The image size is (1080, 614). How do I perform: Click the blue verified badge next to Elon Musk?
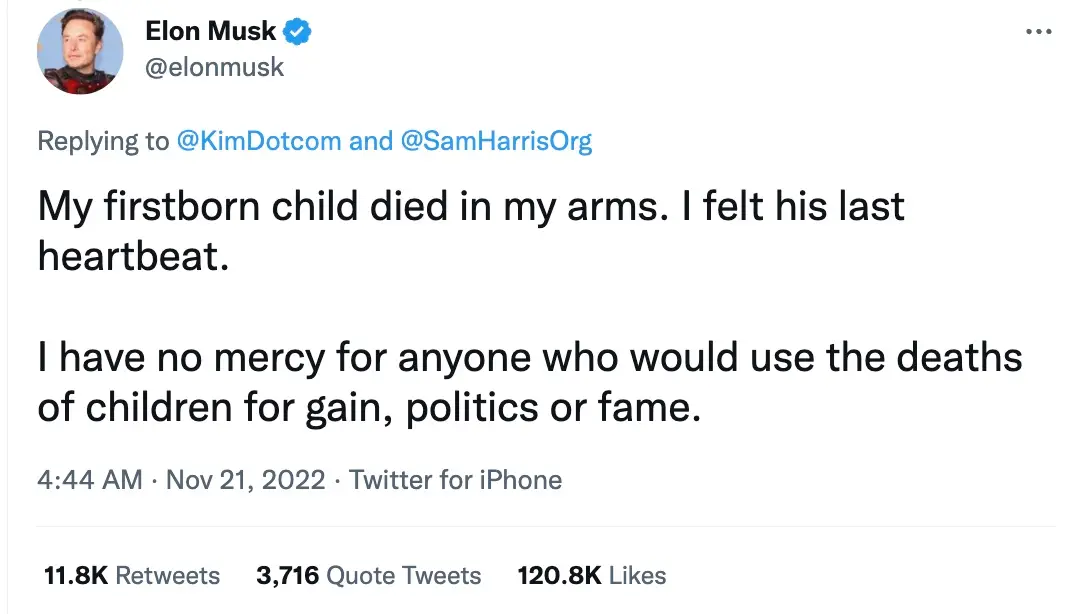296,31
